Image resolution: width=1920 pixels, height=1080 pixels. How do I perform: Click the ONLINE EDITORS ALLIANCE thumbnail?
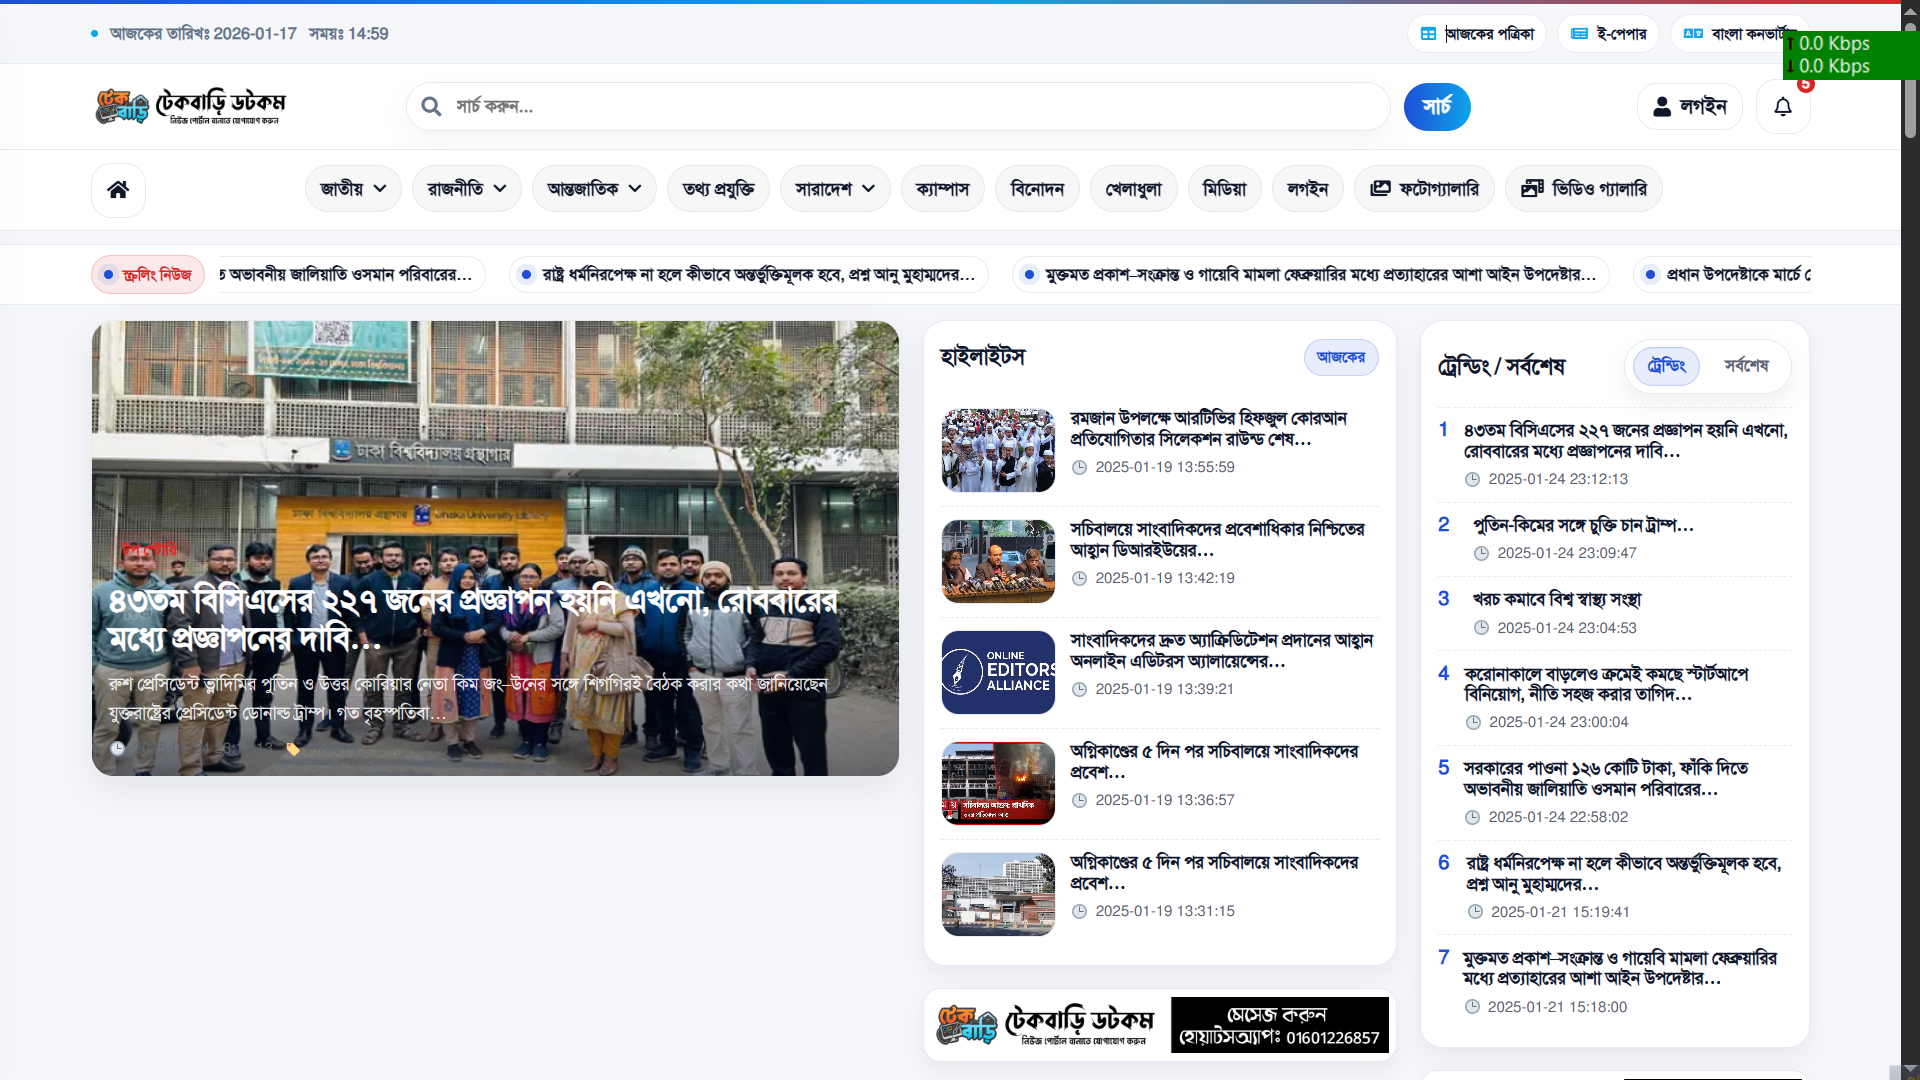pyautogui.click(x=998, y=672)
